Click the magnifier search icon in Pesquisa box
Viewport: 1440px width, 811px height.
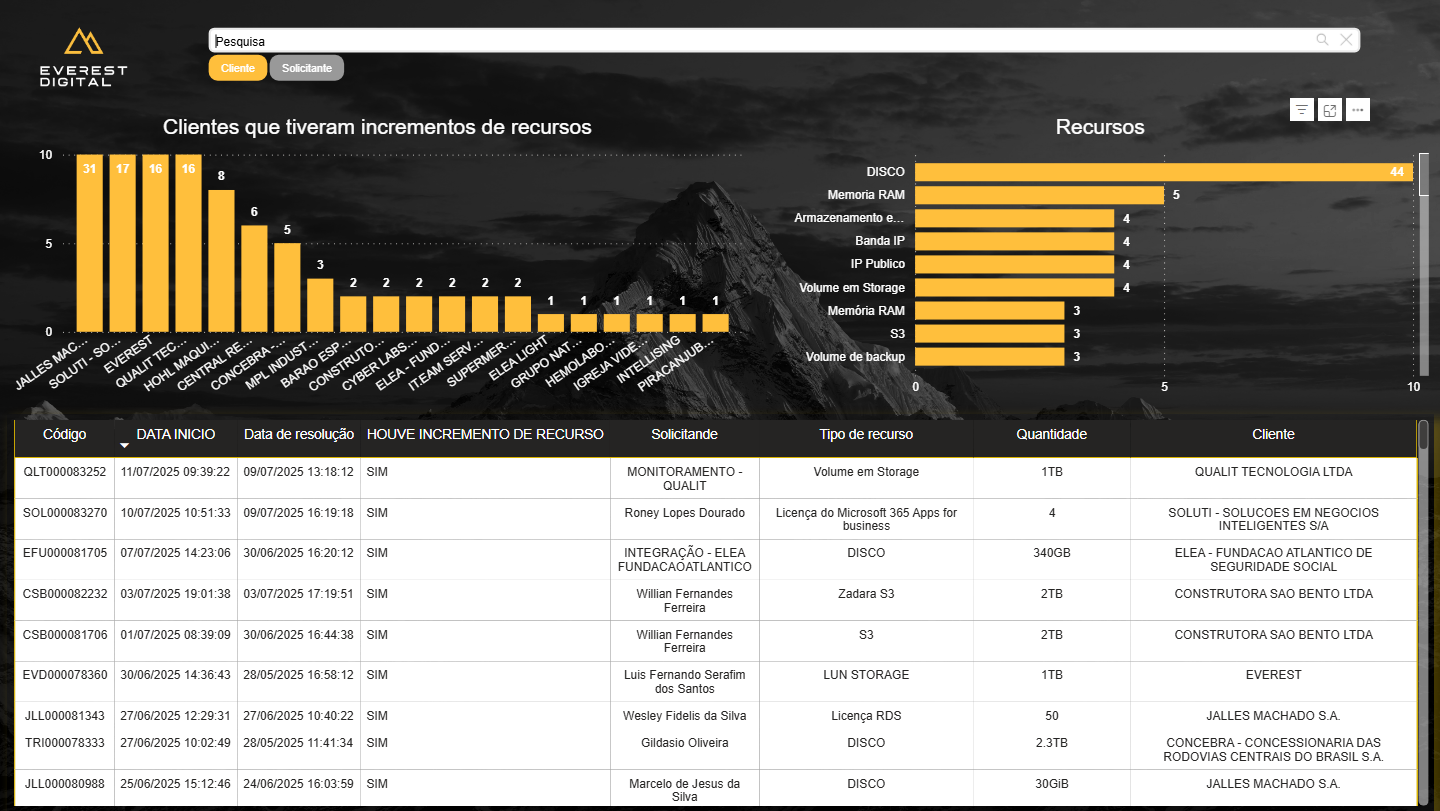point(1322,40)
